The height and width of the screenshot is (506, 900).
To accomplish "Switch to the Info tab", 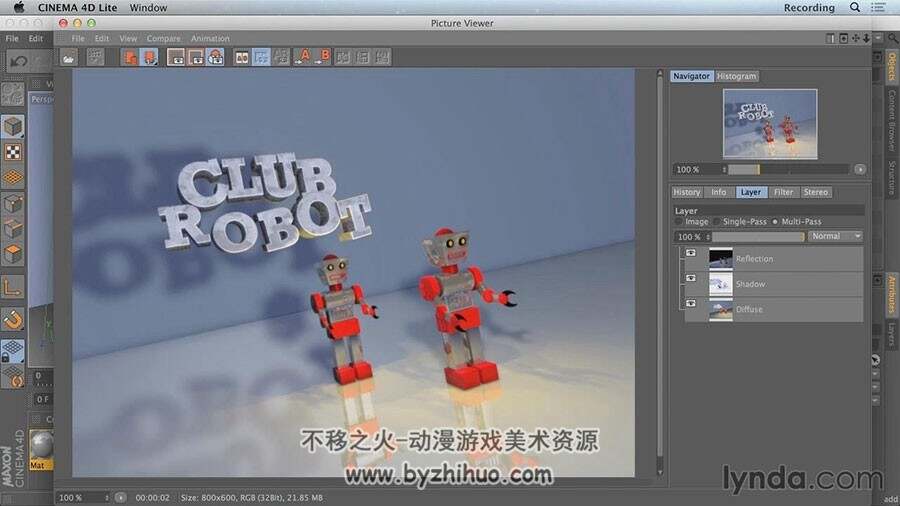I will point(719,192).
